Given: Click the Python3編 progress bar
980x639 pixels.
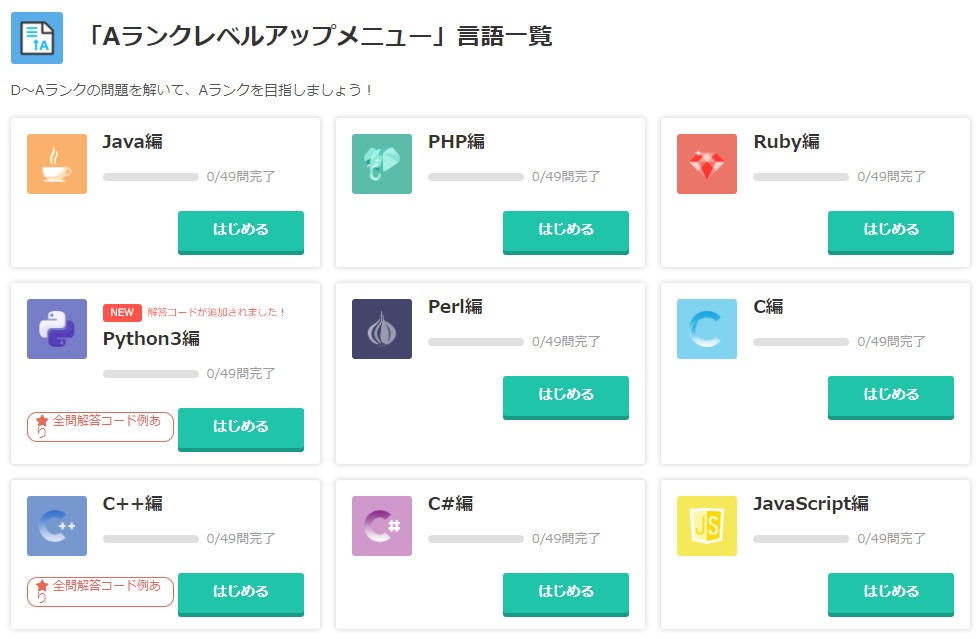Looking at the screenshot, I should click(151, 374).
